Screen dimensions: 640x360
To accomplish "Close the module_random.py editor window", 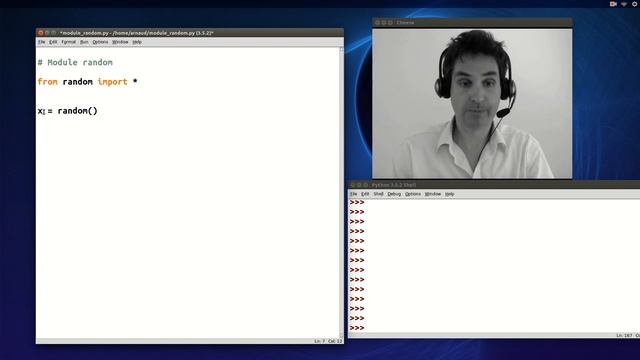I will tap(40, 33).
